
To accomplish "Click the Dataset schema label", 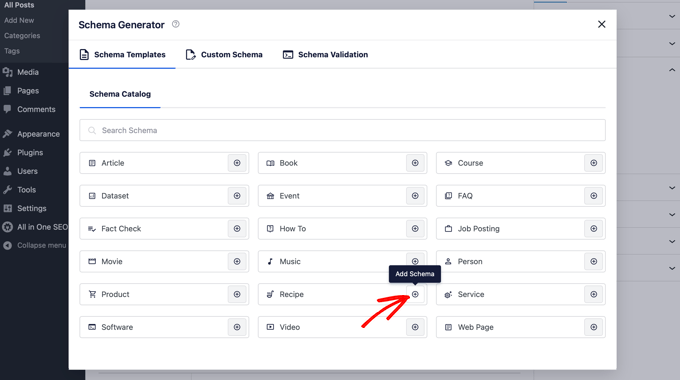I will (x=115, y=196).
